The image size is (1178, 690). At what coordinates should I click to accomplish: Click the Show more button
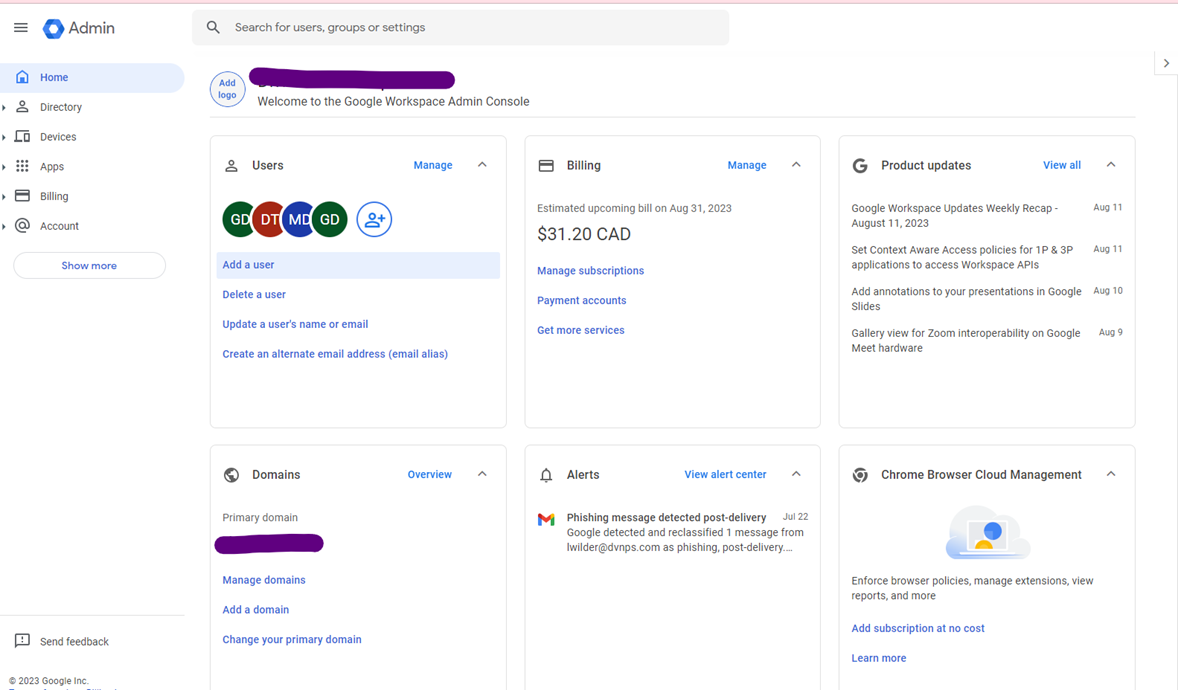tap(89, 266)
